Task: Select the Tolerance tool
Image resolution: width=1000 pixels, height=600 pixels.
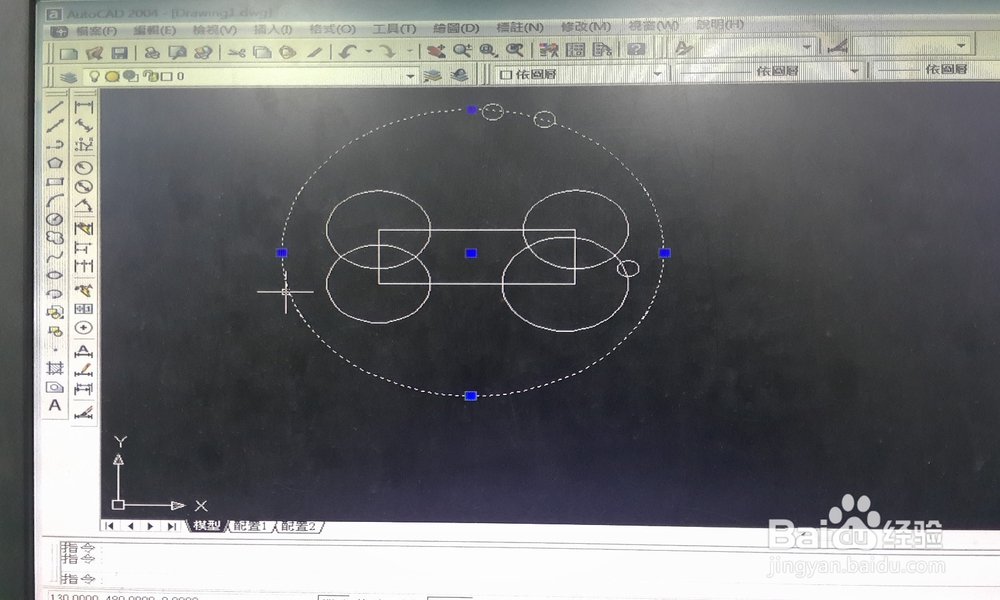Action: (x=84, y=309)
